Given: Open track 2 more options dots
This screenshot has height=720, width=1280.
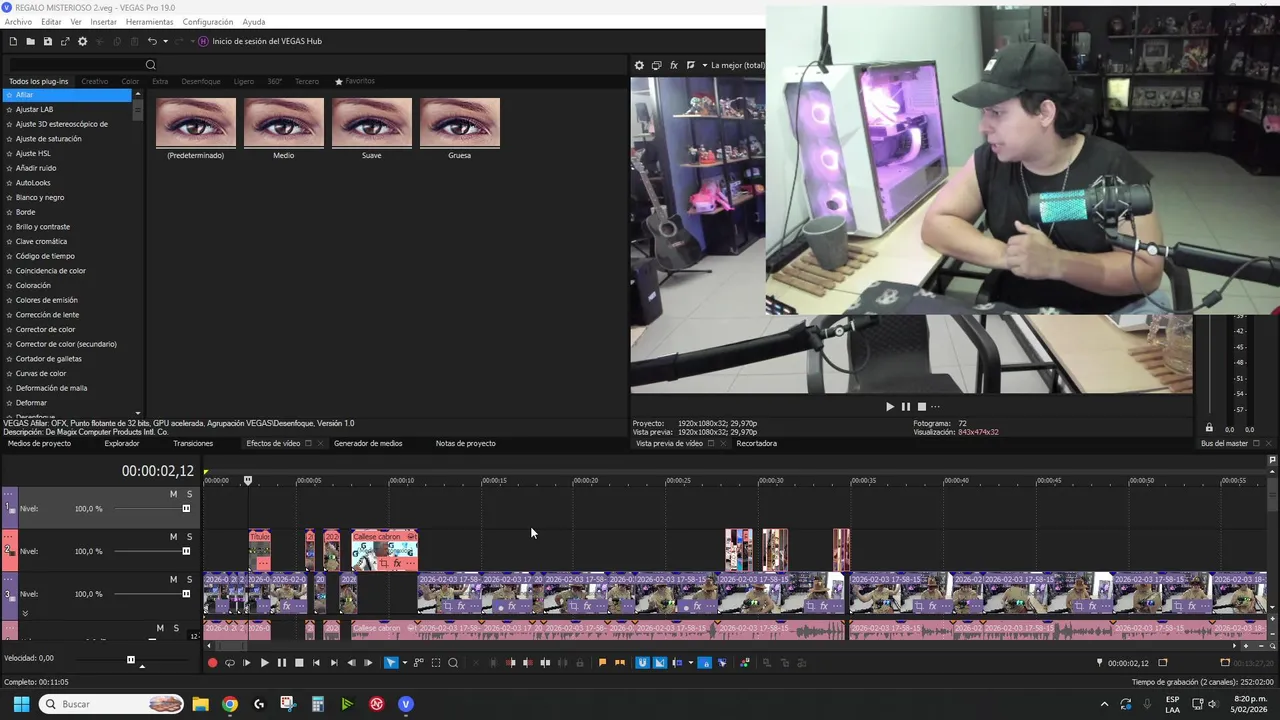Looking at the screenshot, I should point(10,536).
